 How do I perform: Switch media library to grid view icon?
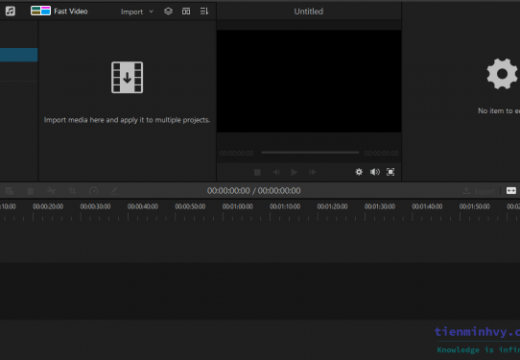point(186,11)
